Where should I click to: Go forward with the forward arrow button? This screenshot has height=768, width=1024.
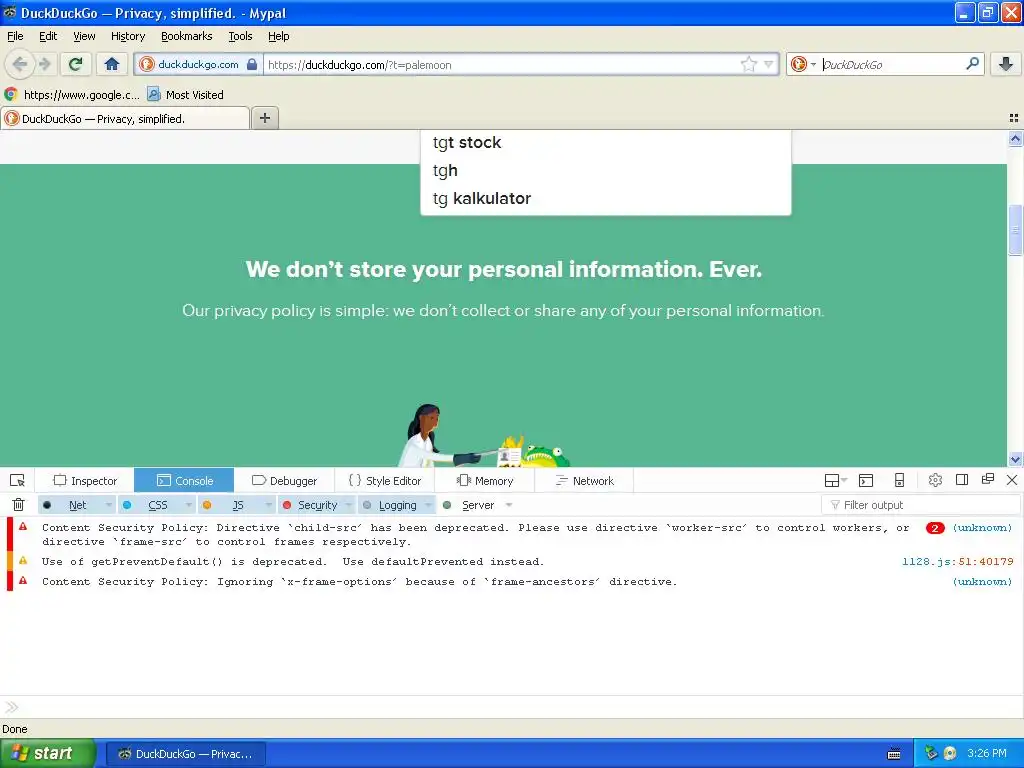[x=45, y=64]
